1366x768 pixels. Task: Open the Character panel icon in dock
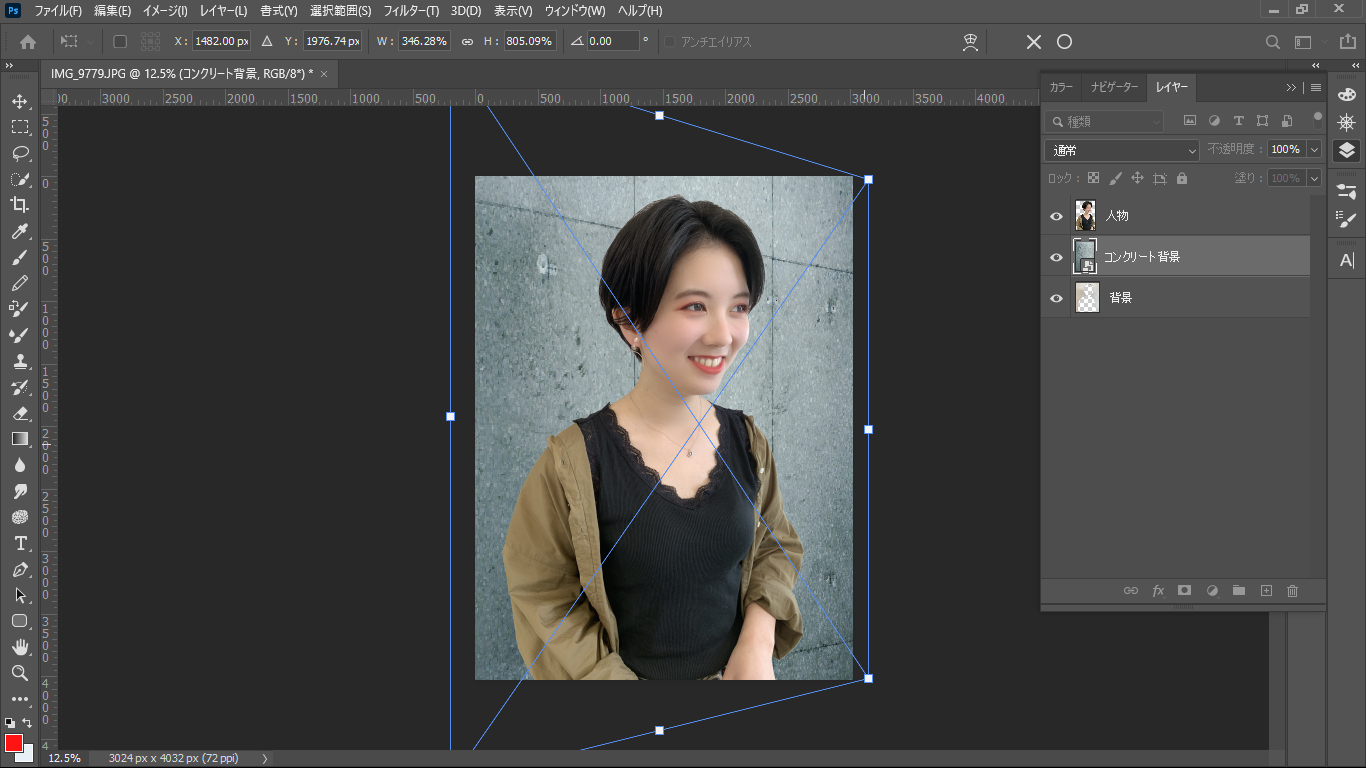pos(1346,260)
